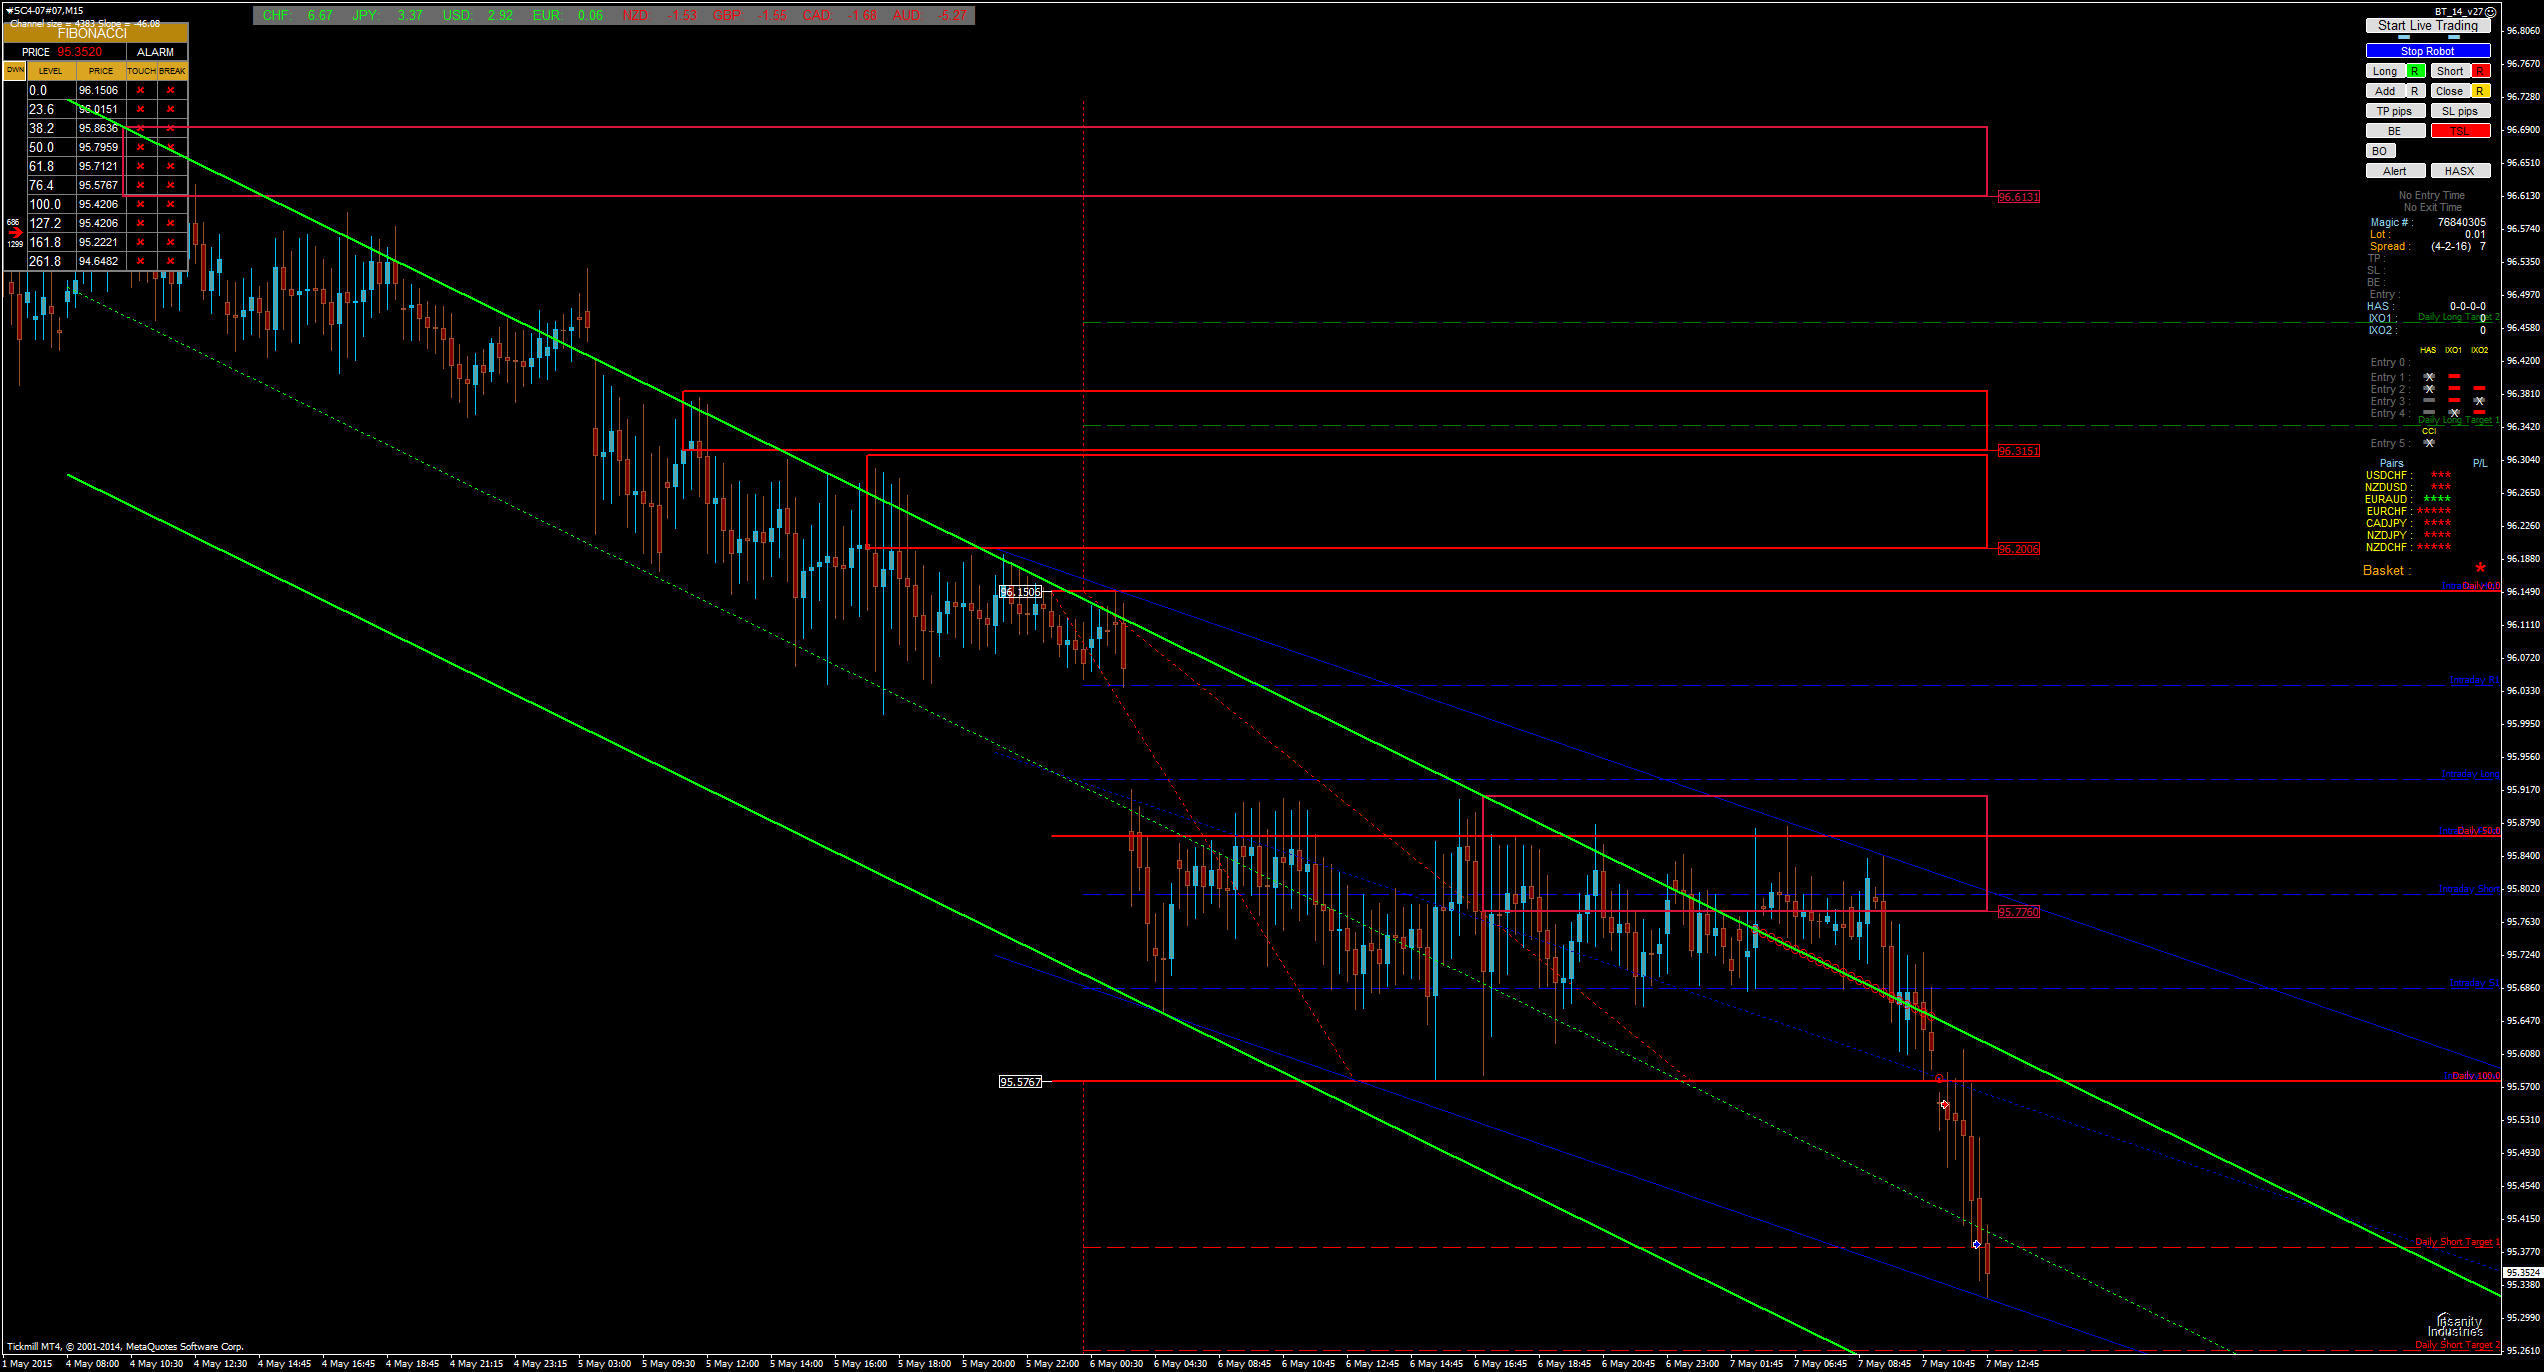Viewport: 2544px width, 1372px height.
Task: Toggle green R next to Long
Action: [x=2415, y=71]
